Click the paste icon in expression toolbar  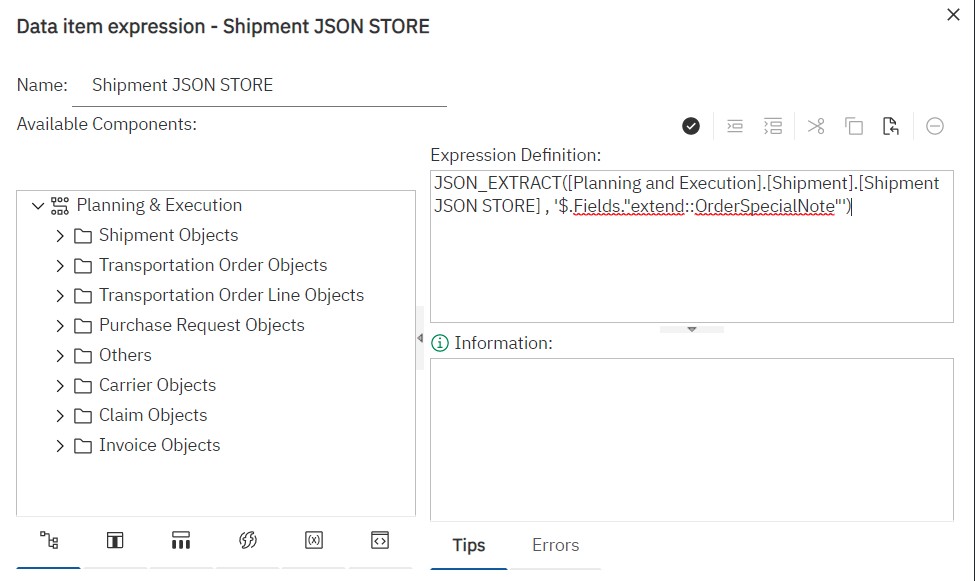pyautogui.click(x=890, y=126)
